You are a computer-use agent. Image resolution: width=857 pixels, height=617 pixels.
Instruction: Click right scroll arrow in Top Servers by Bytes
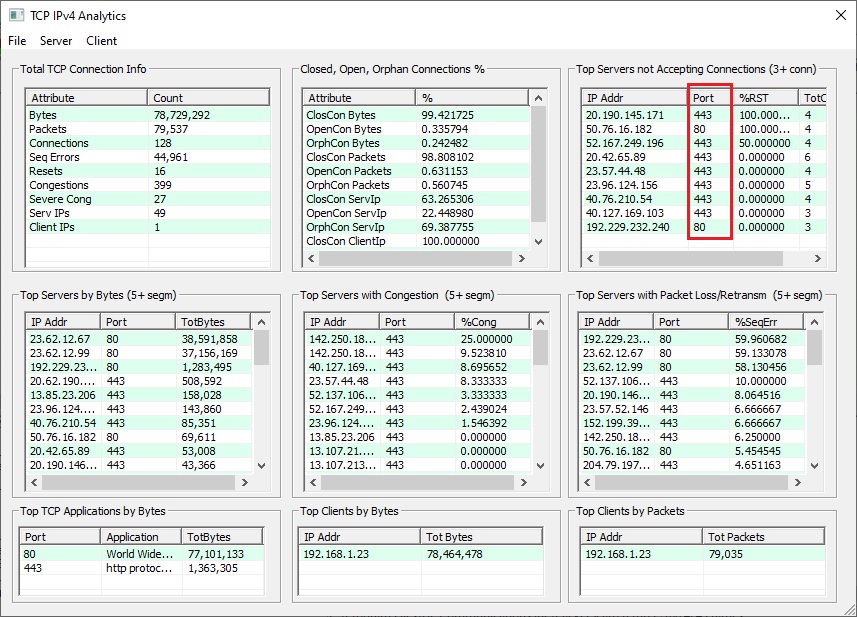click(244, 482)
